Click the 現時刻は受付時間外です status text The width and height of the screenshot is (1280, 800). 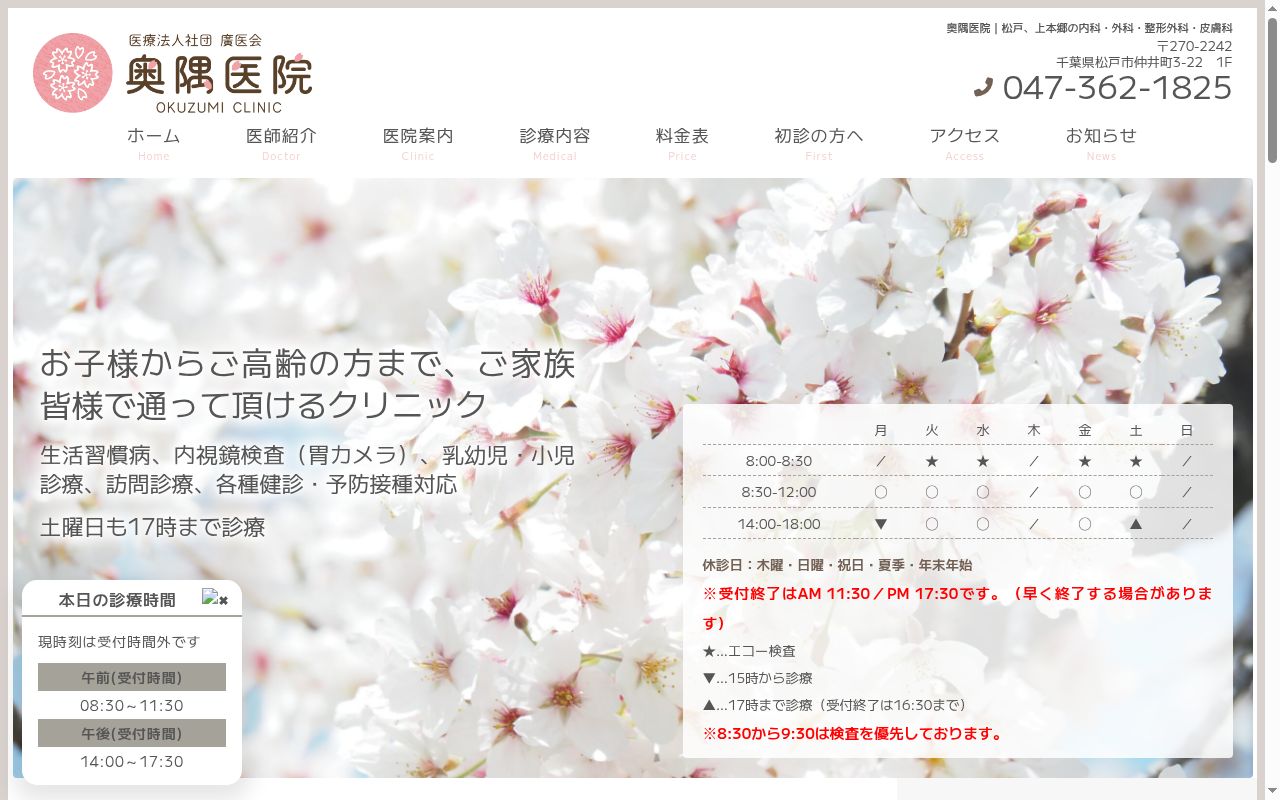[x=119, y=642]
